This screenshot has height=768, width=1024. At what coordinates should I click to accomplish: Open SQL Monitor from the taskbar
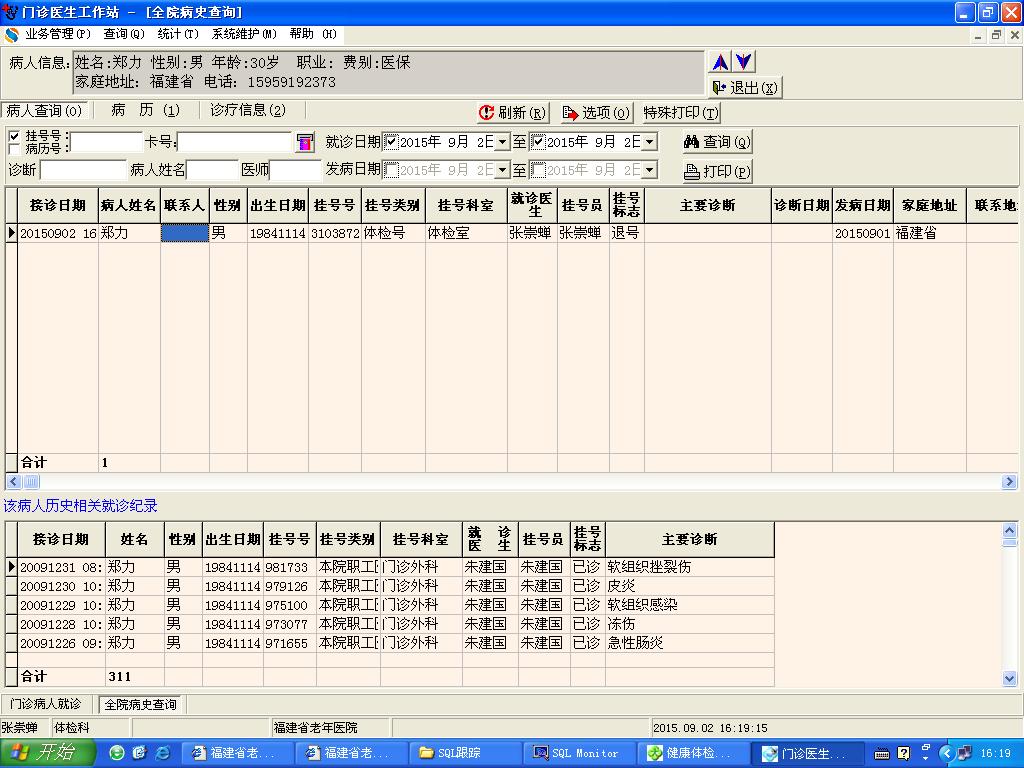point(576,753)
